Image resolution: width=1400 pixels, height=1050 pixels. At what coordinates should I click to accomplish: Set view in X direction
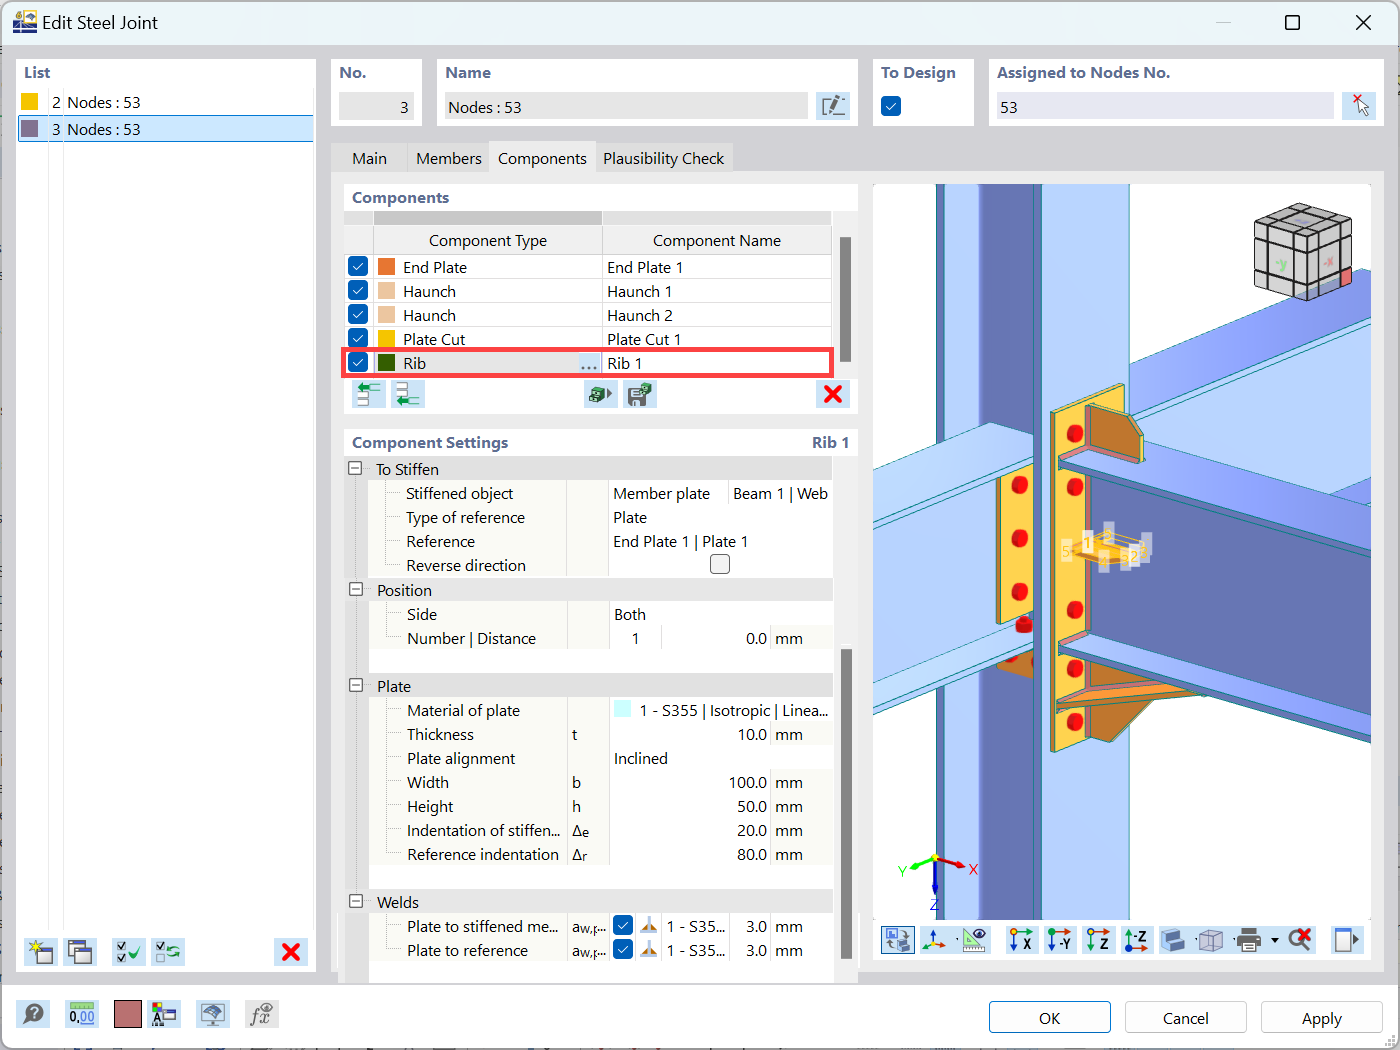pos(1021,940)
